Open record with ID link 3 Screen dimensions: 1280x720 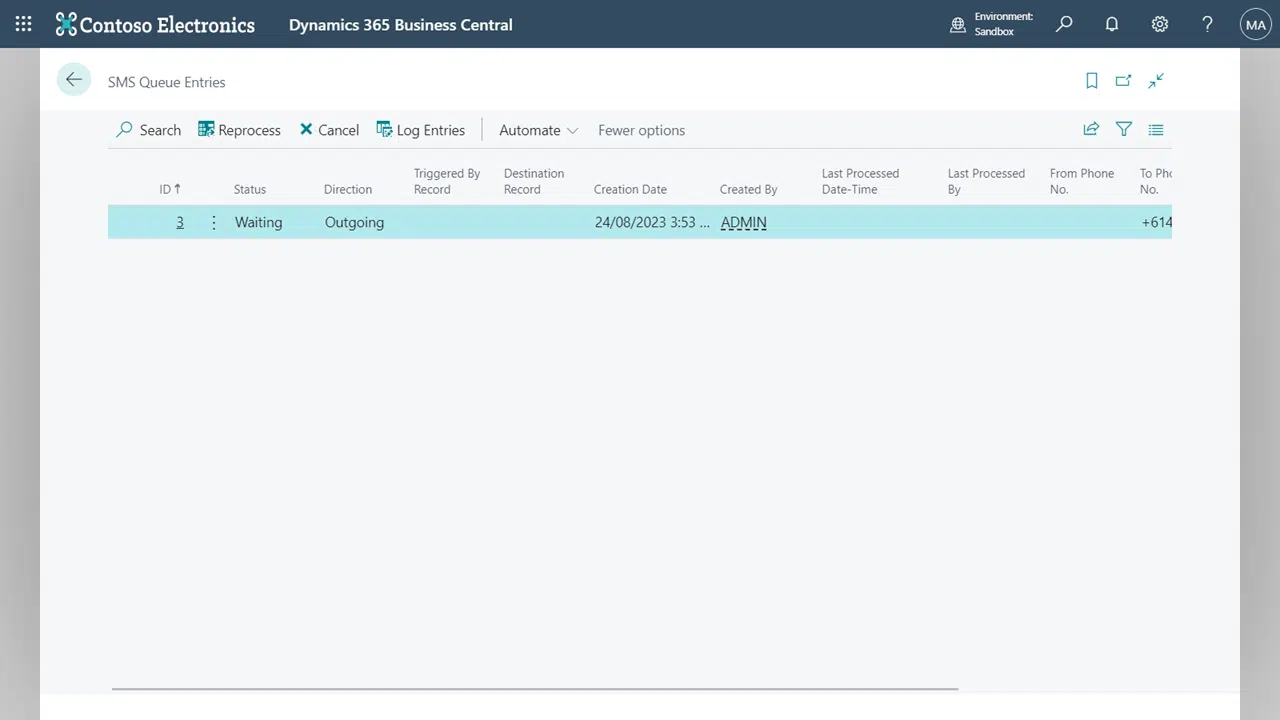tap(180, 222)
